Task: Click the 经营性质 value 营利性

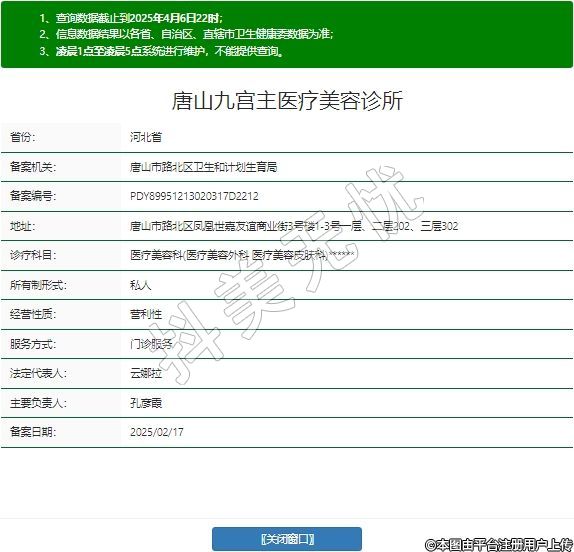Action: [x=146, y=314]
